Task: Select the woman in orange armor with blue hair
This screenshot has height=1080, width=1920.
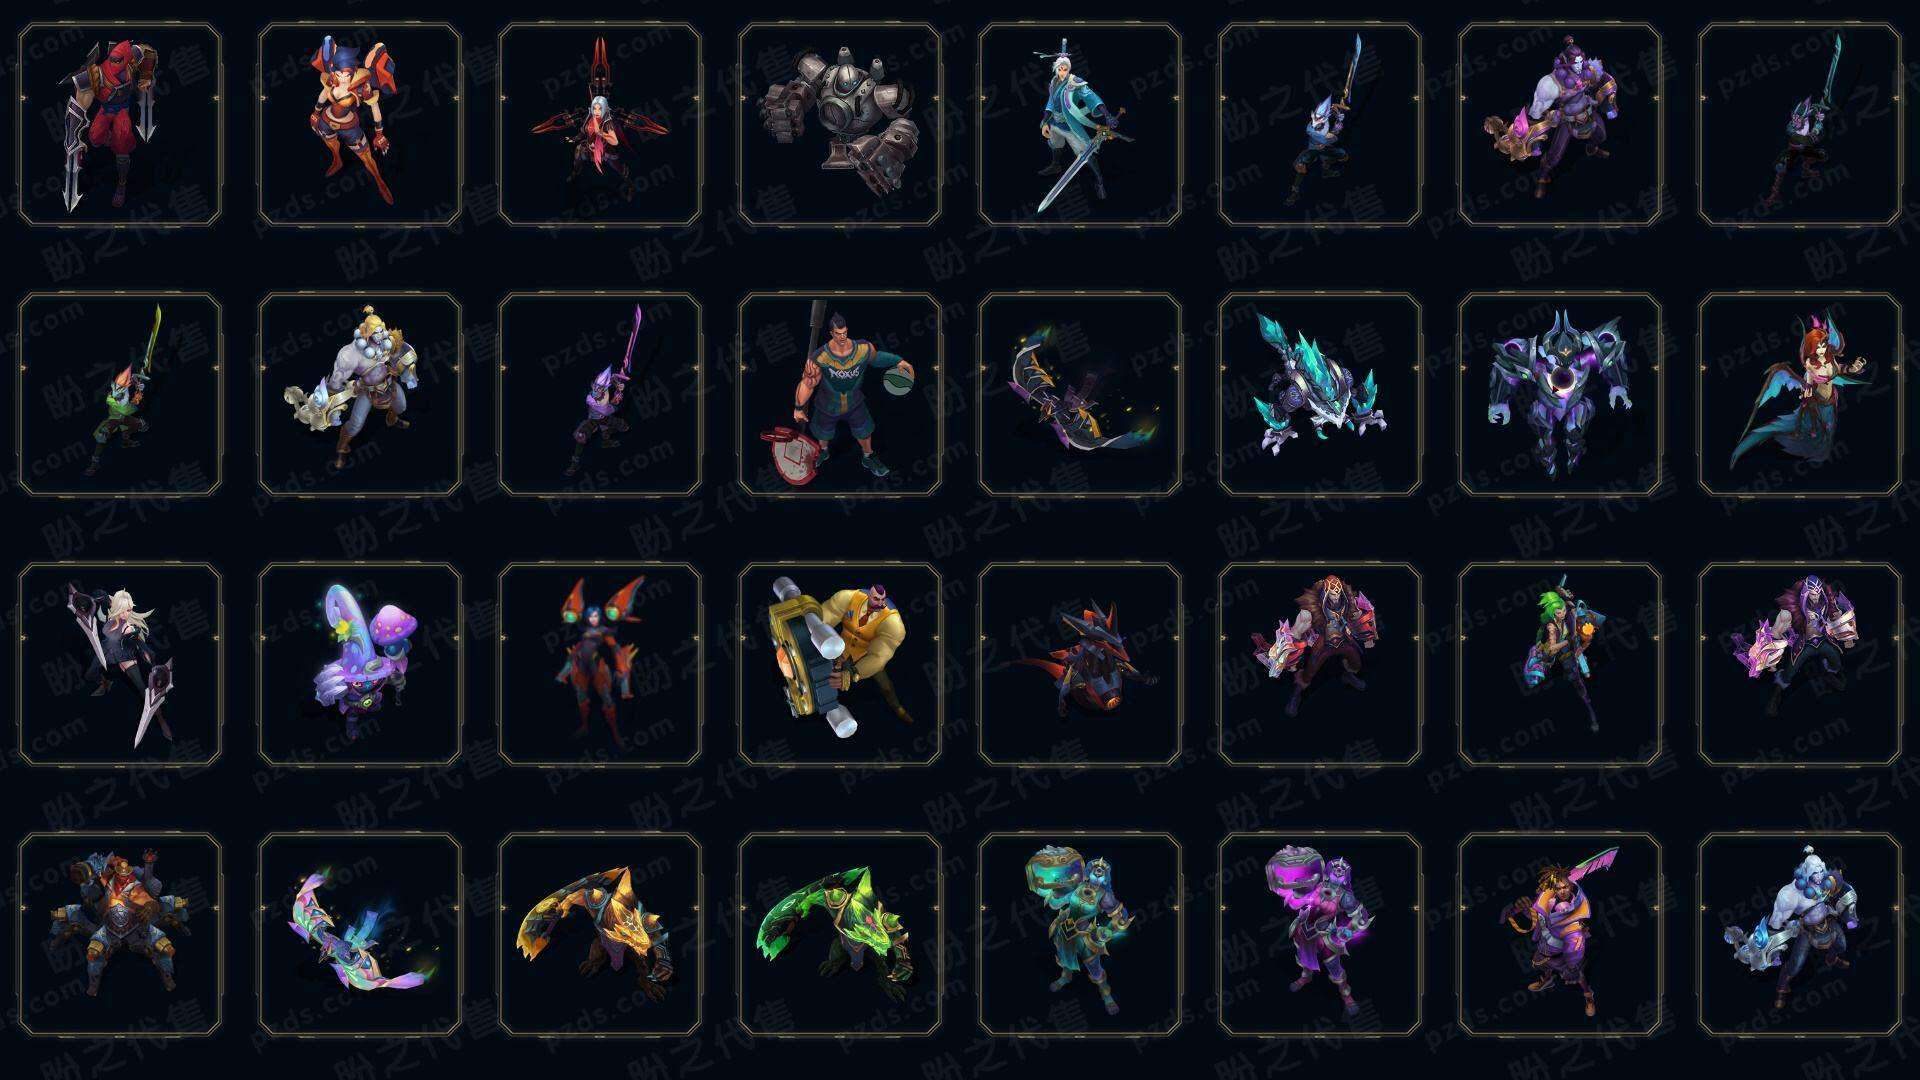Action: 360,125
